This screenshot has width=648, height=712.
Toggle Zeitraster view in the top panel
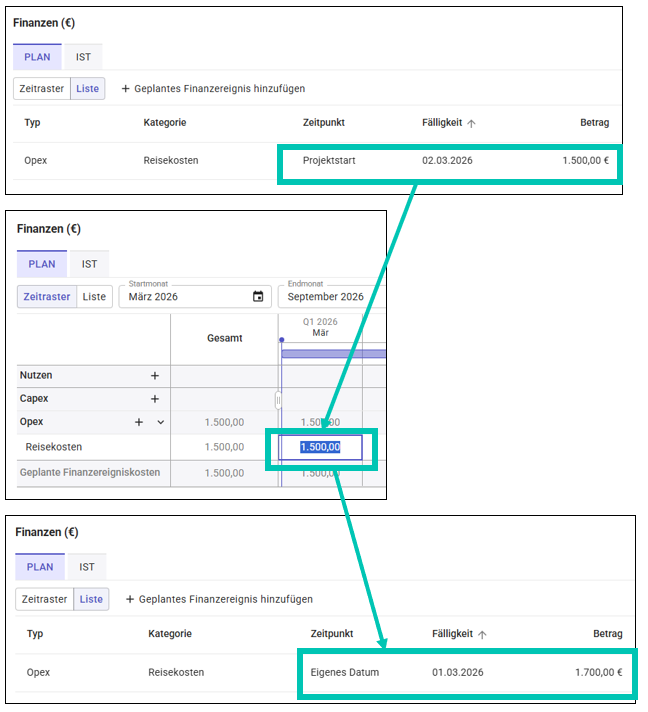40,89
